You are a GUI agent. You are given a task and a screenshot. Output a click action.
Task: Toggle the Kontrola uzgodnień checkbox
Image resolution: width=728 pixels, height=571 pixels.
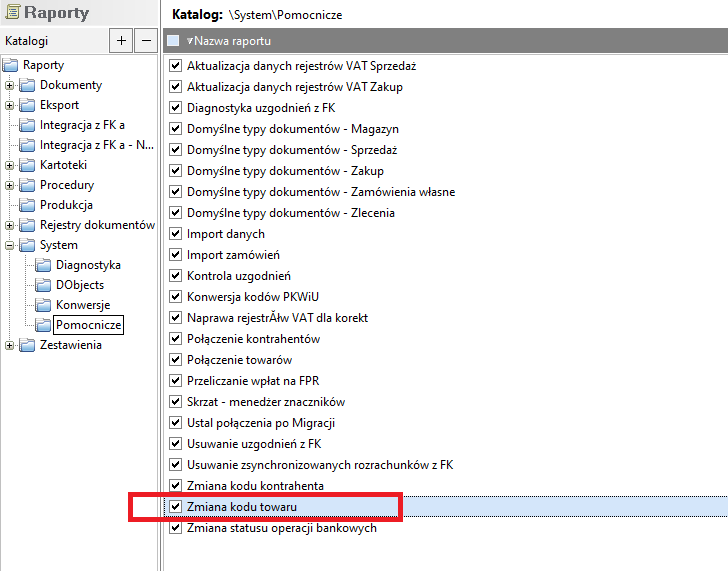pos(176,276)
